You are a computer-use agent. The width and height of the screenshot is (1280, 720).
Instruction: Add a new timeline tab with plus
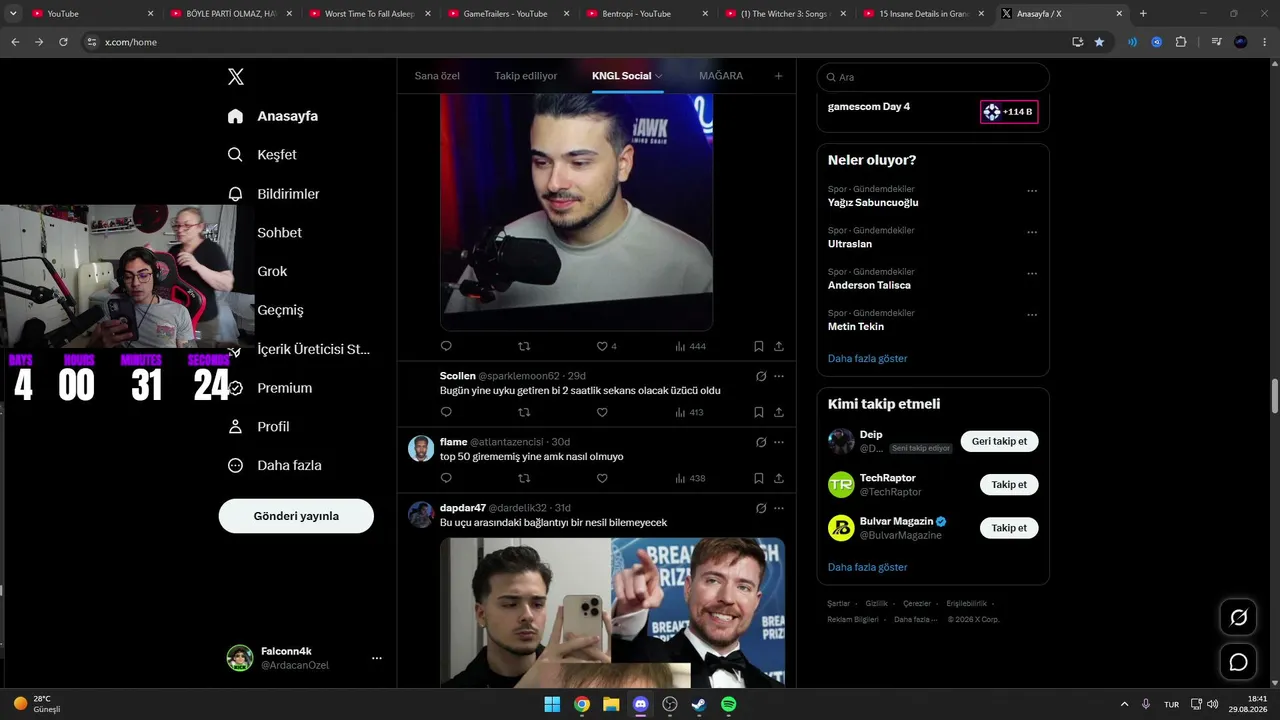(779, 76)
